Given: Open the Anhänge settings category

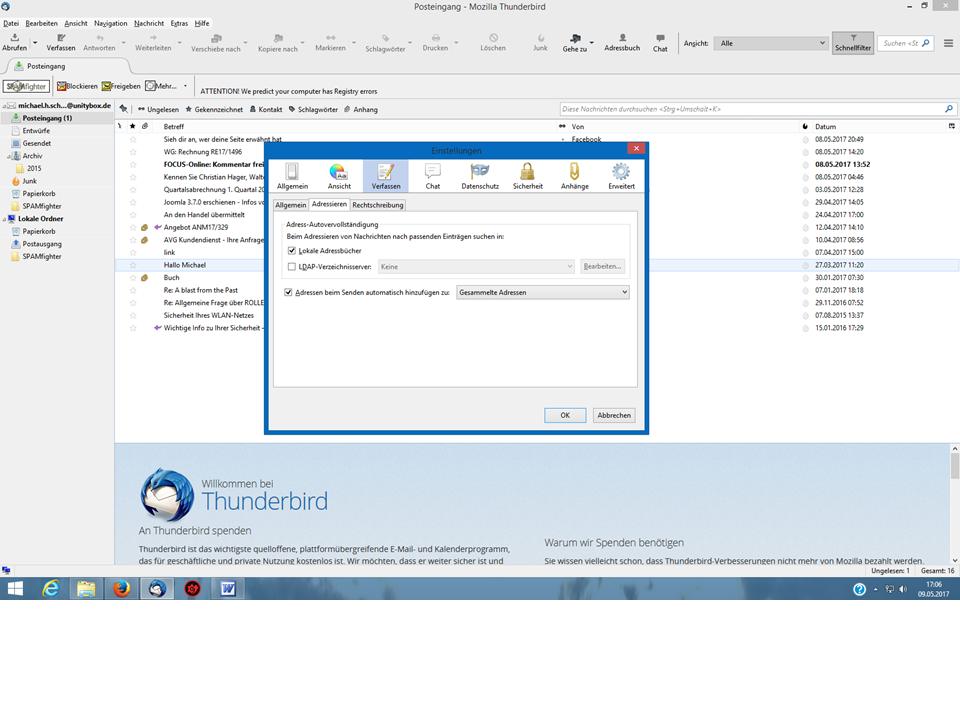Looking at the screenshot, I should tap(574, 176).
